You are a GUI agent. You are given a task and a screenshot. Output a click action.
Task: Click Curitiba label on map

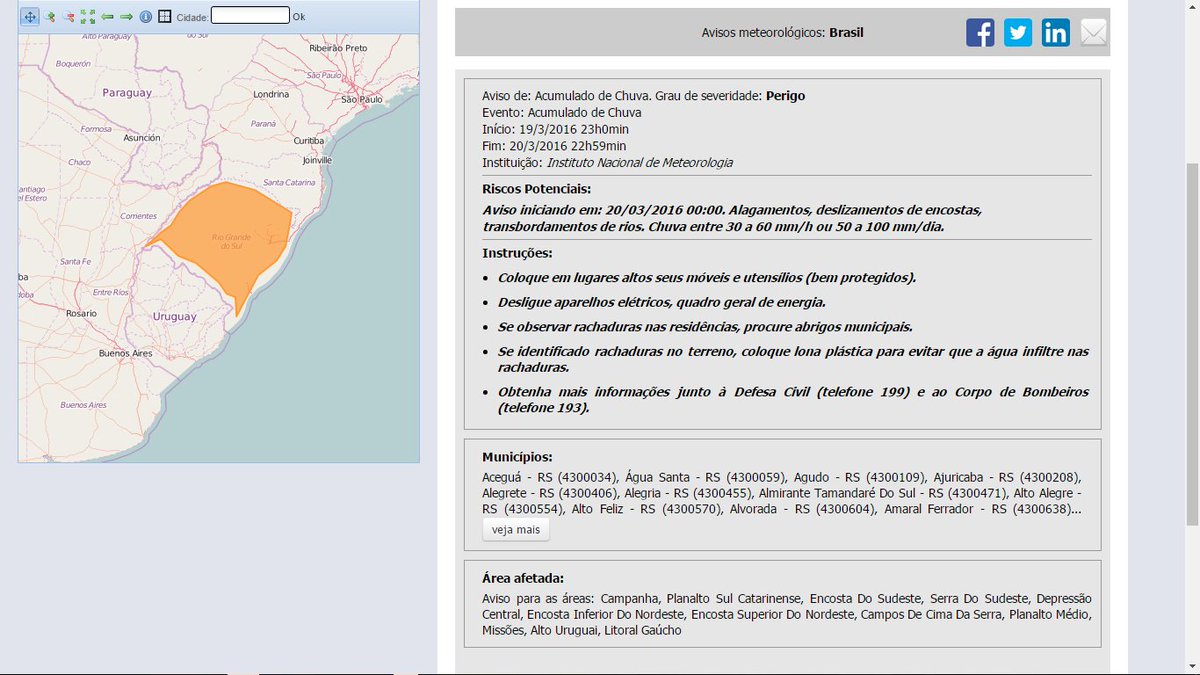tap(309, 141)
